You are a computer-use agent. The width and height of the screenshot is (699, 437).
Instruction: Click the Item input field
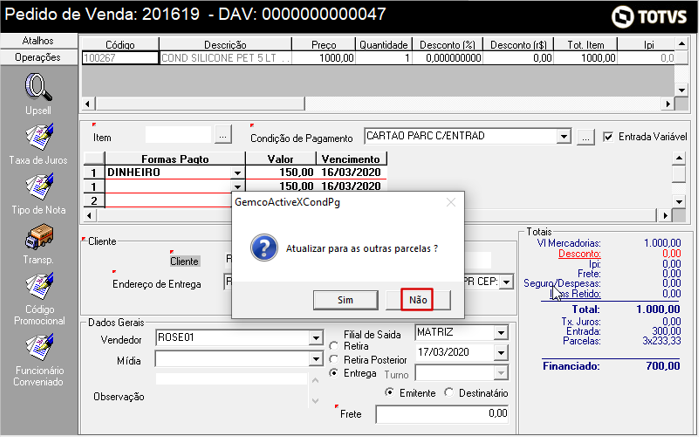(178, 135)
